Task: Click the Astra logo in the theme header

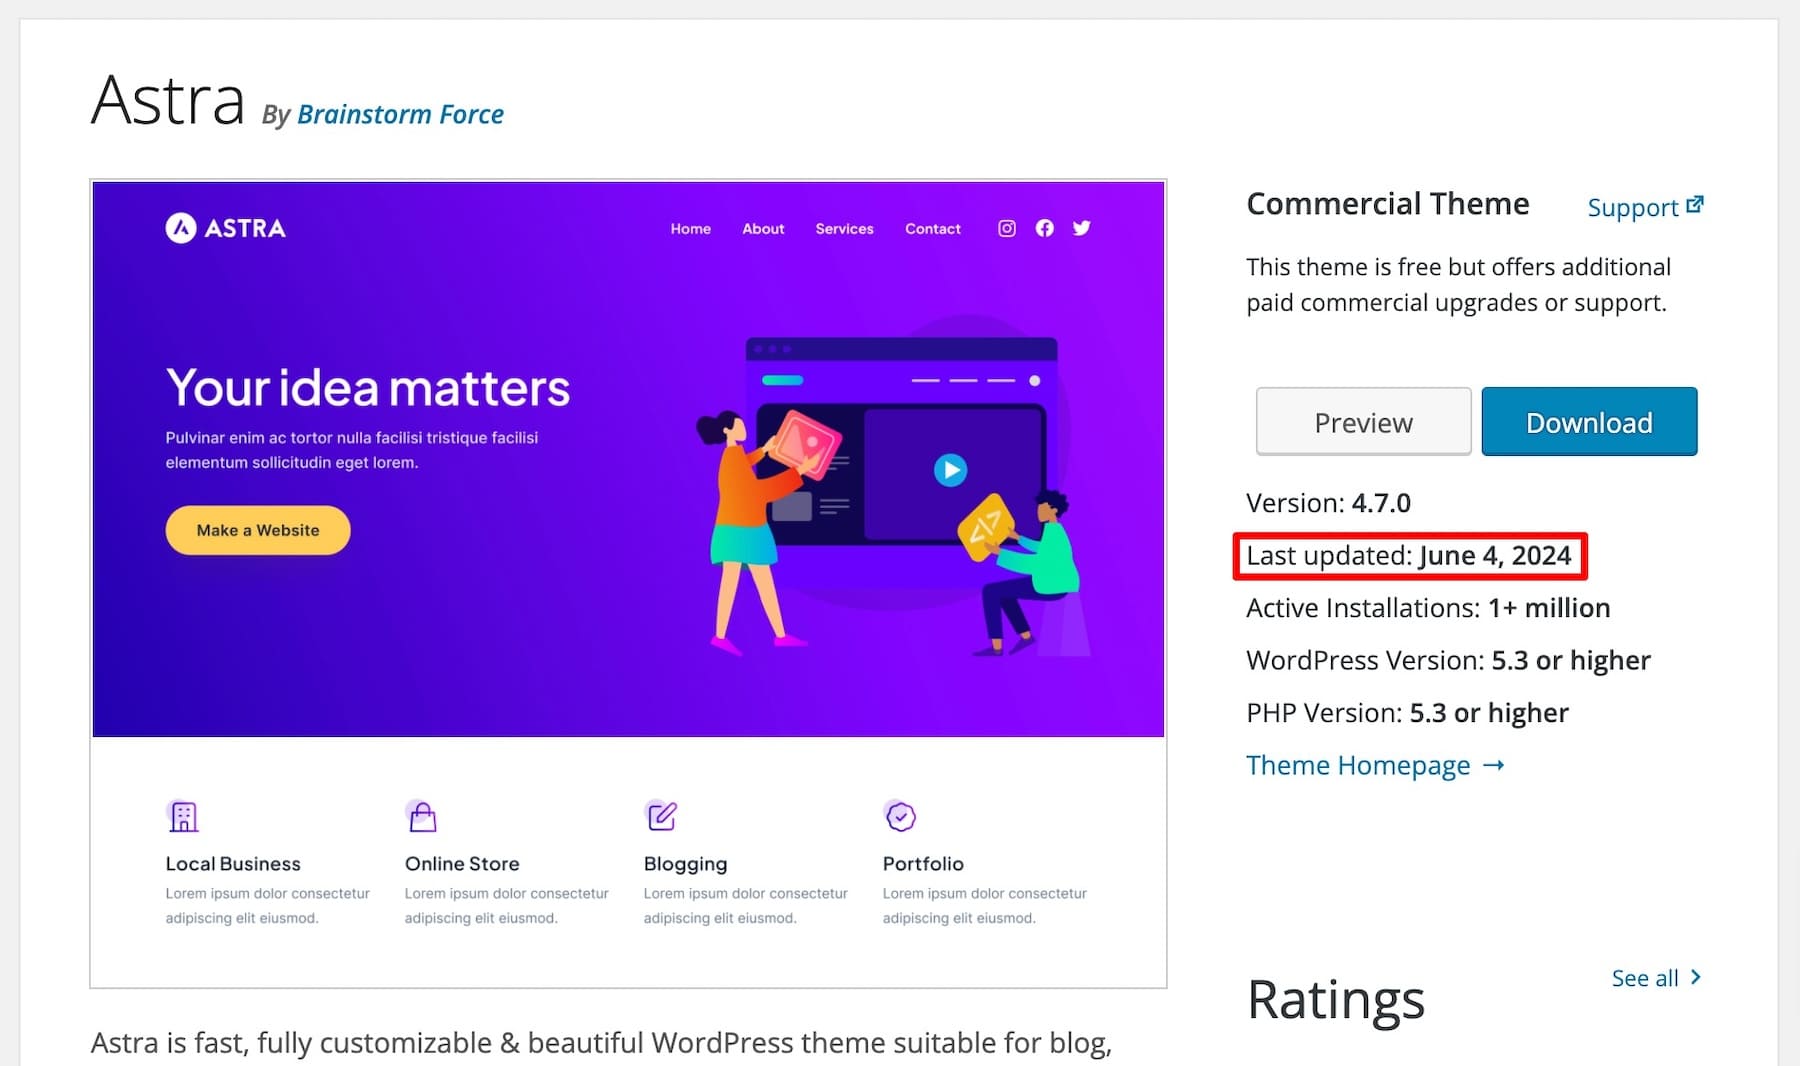Action: pyautogui.click(x=224, y=228)
